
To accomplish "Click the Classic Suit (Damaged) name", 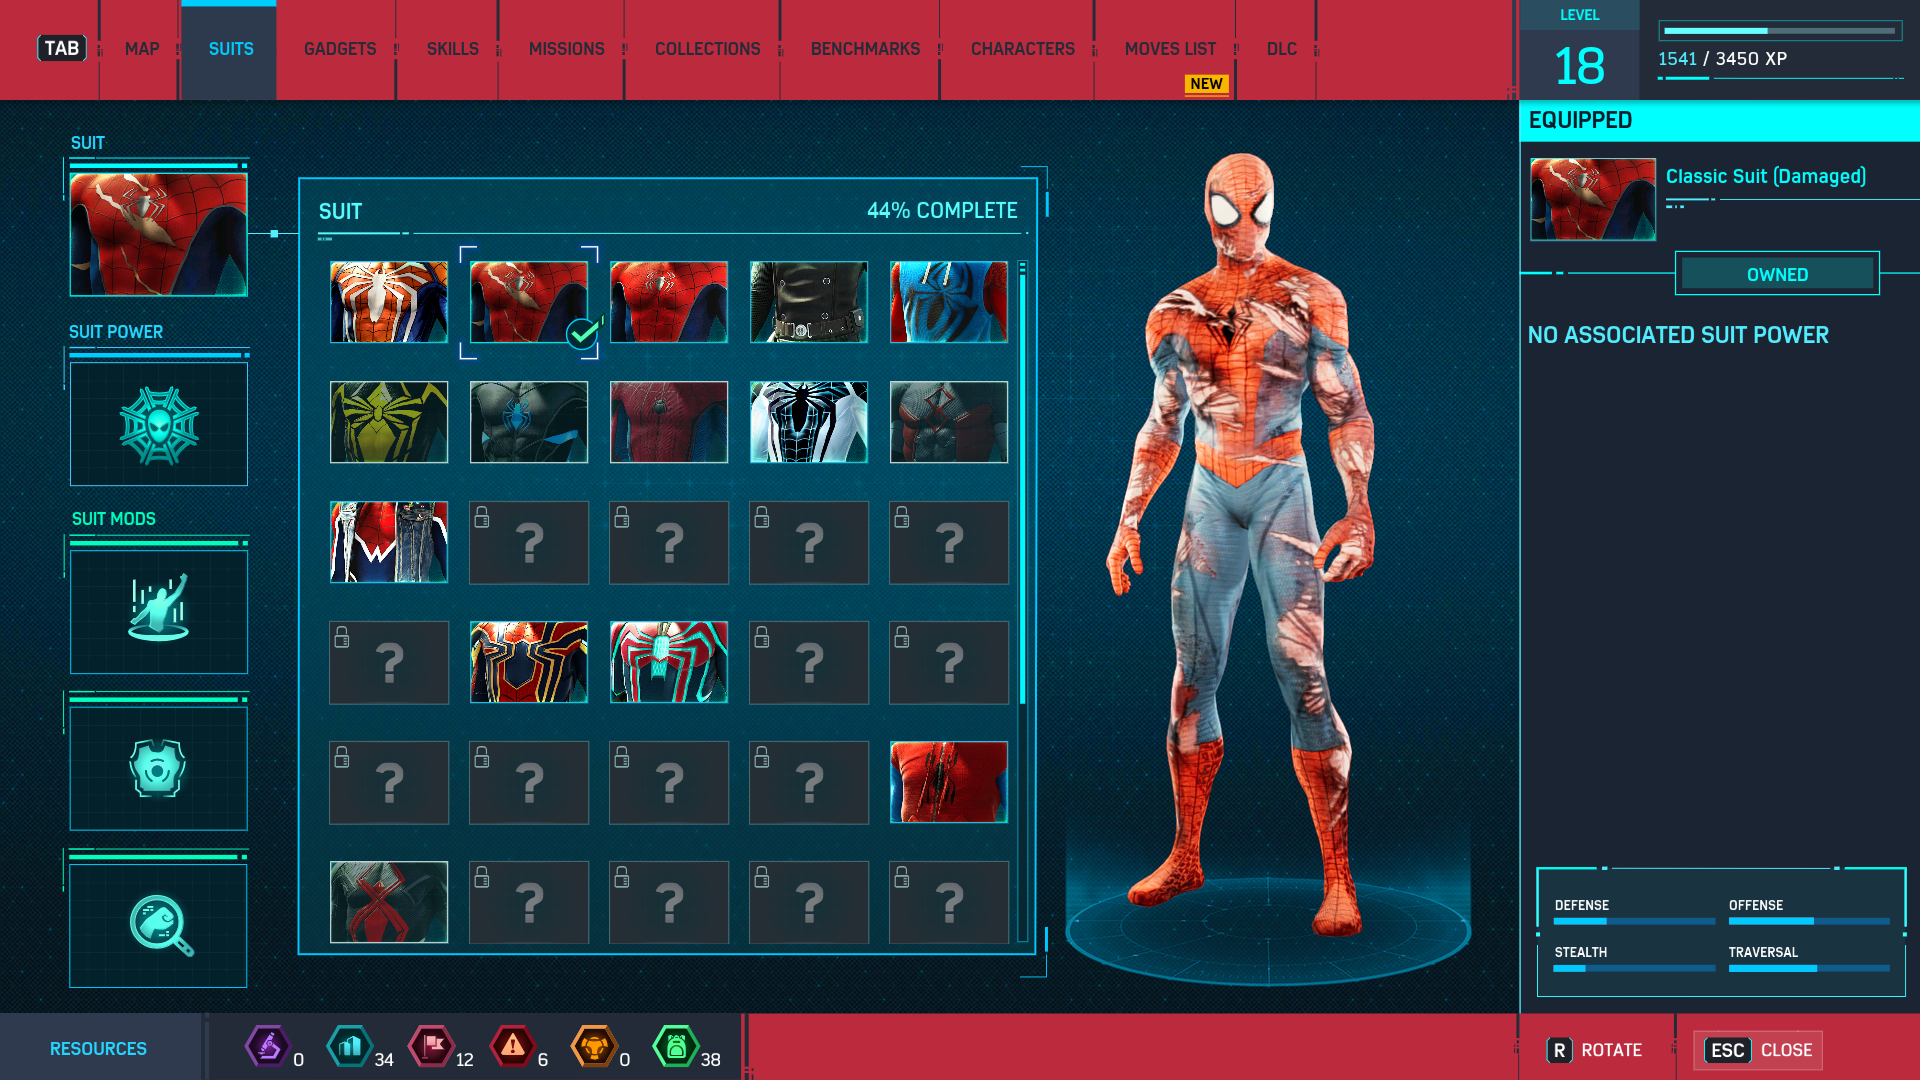I will pyautogui.click(x=1766, y=176).
